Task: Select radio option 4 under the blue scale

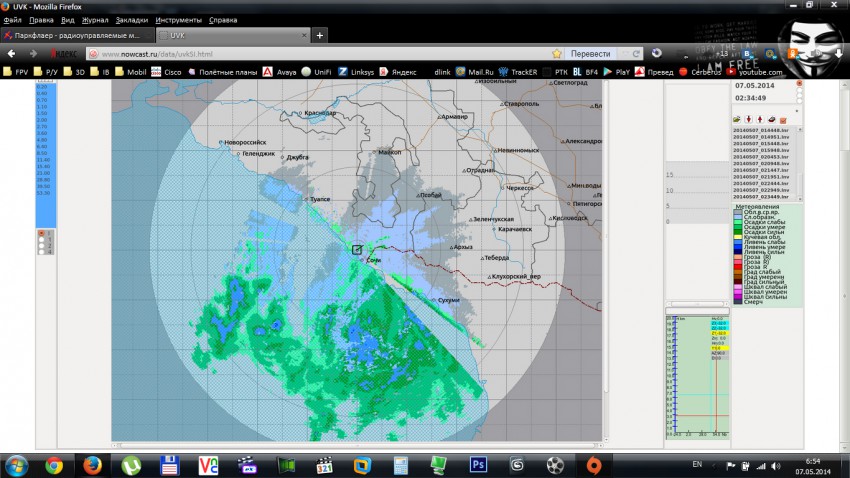Action: [40, 251]
